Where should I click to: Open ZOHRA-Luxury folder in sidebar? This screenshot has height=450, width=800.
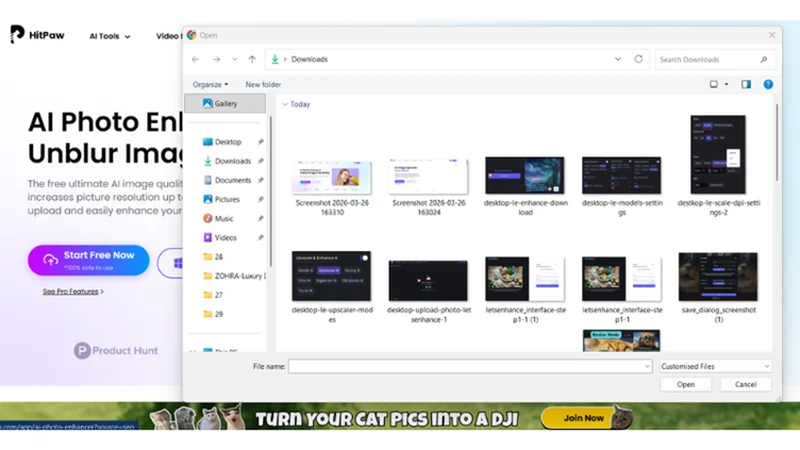pyautogui.click(x=234, y=276)
